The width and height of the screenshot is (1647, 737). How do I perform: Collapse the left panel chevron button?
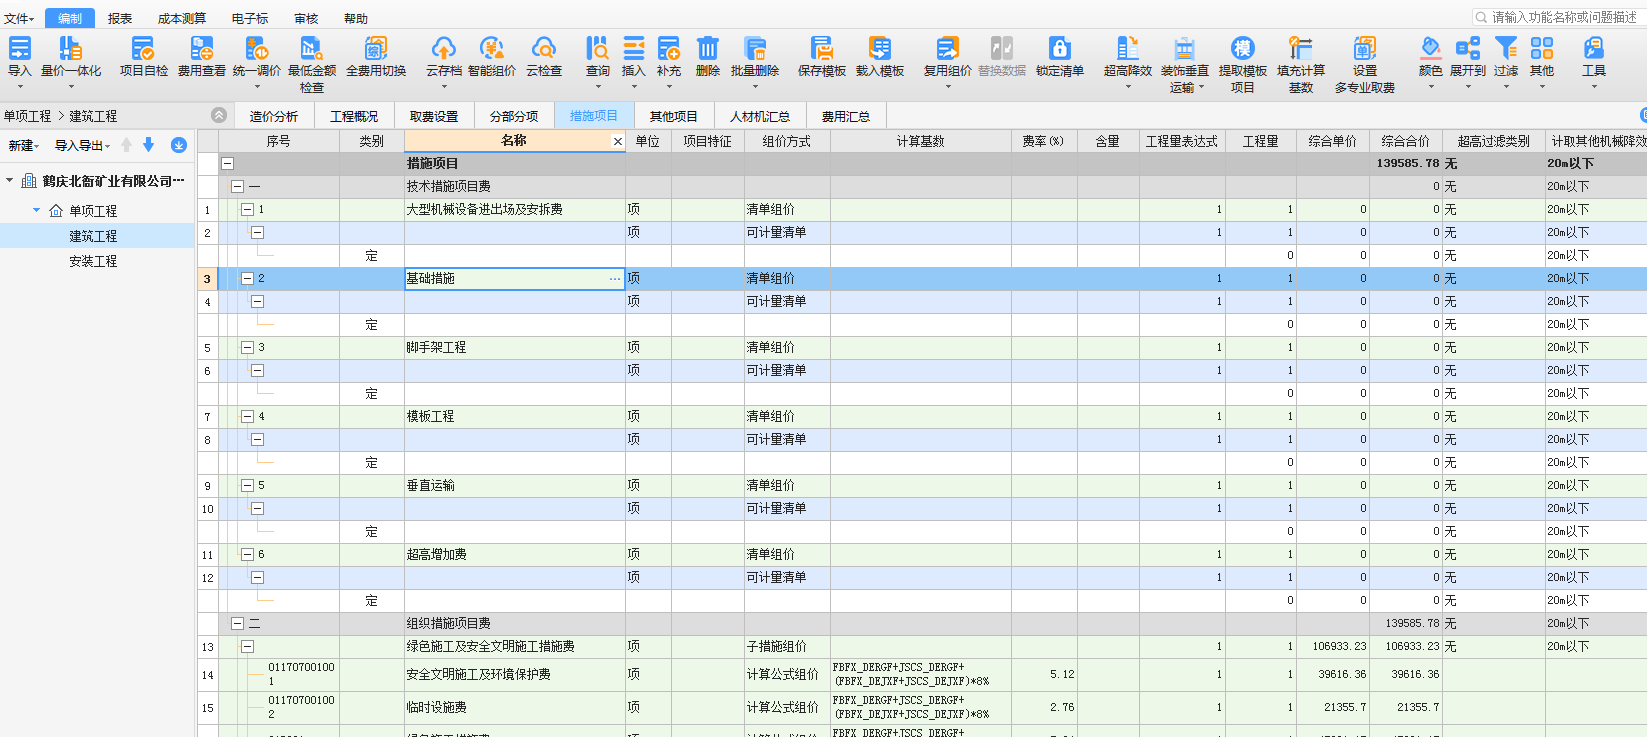click(219, 115)
